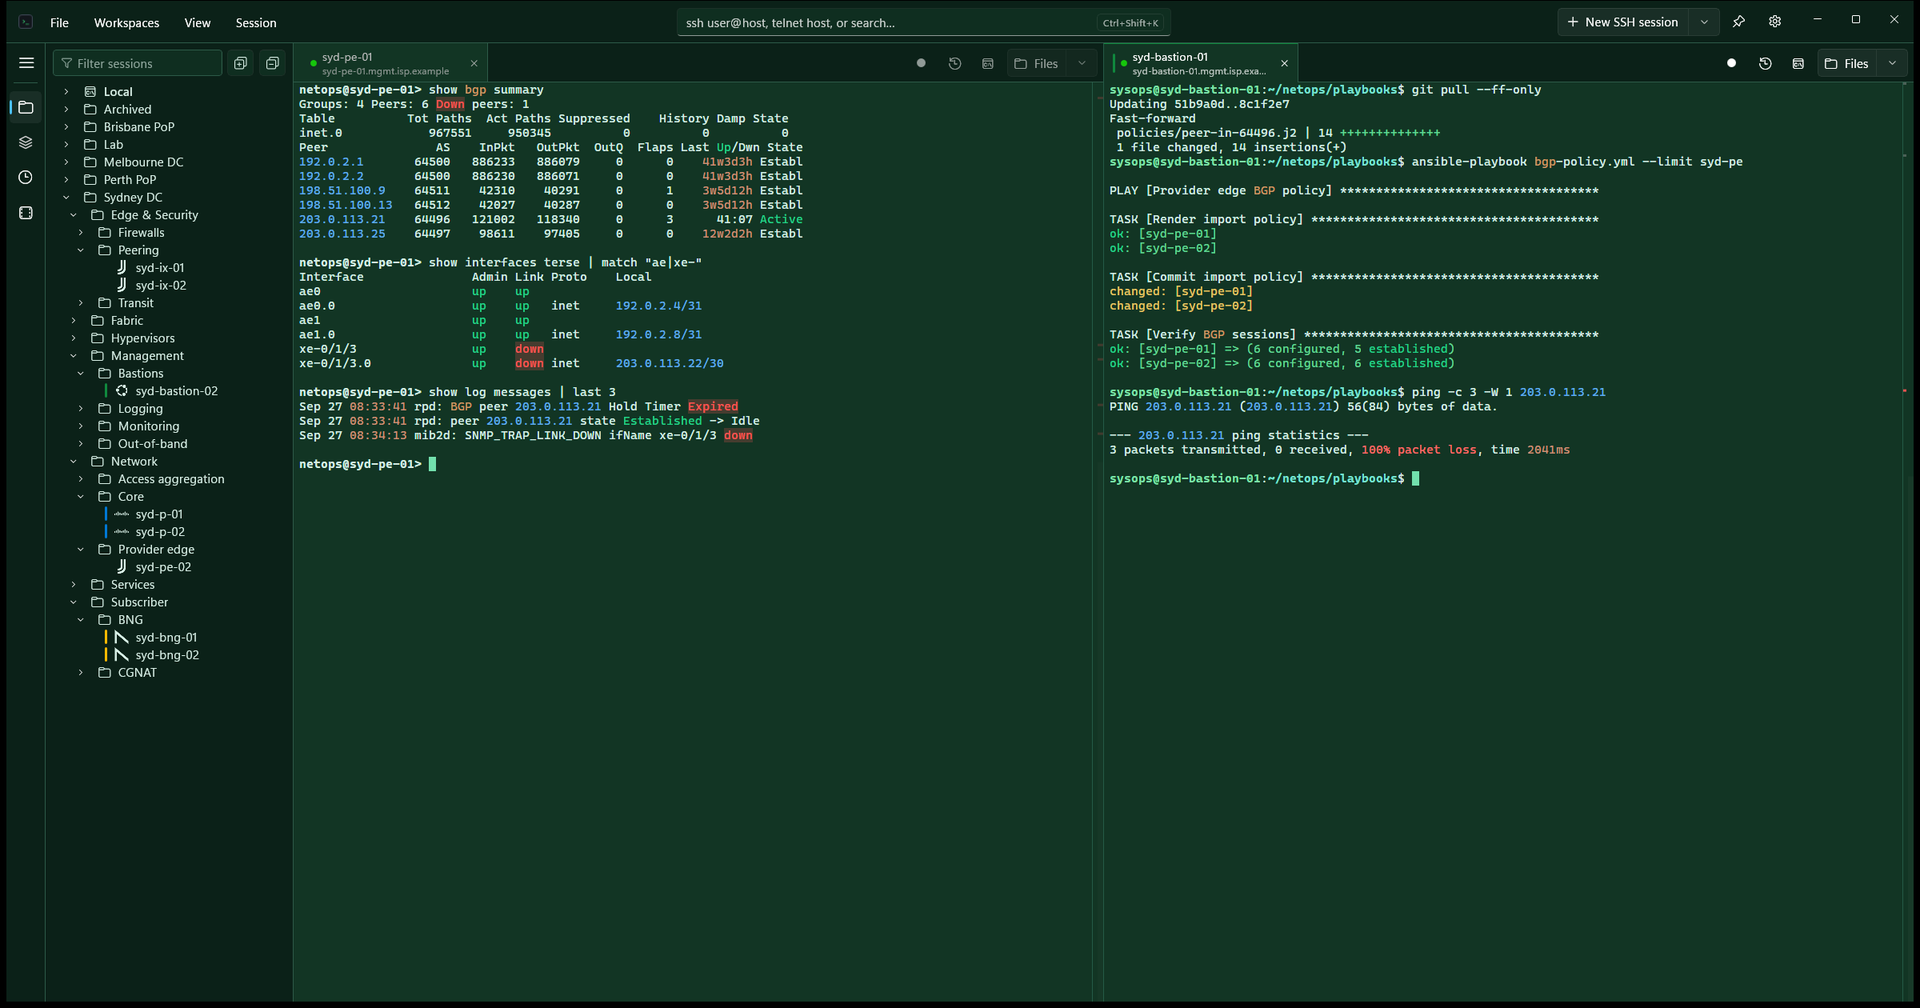Open settings gear in title bar
Screen dimensions: 1920x1008
tap(1775, 22)
